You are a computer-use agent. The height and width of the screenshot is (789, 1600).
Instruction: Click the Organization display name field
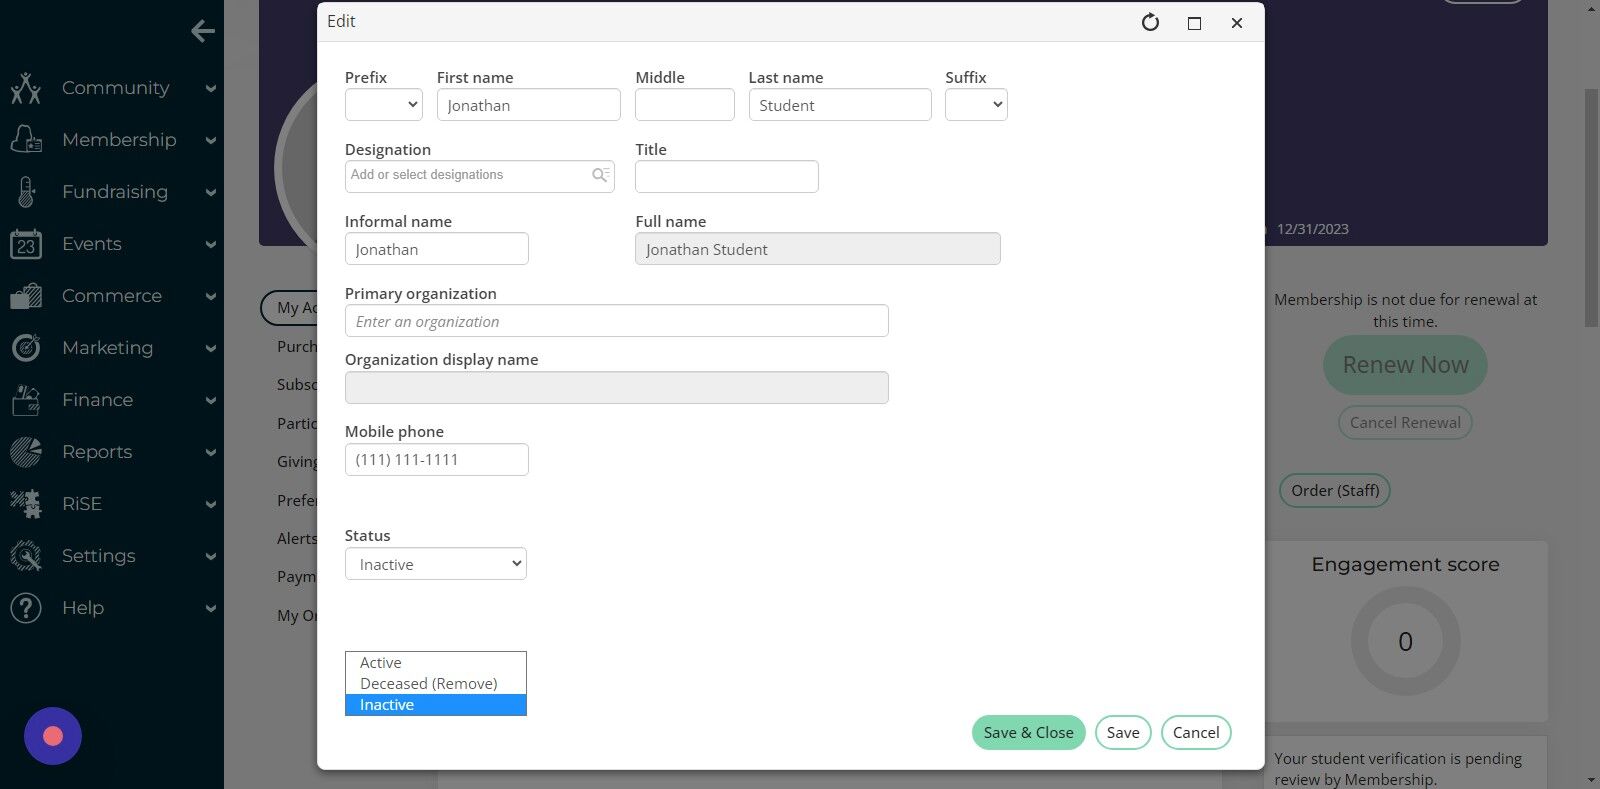(616, 388)
